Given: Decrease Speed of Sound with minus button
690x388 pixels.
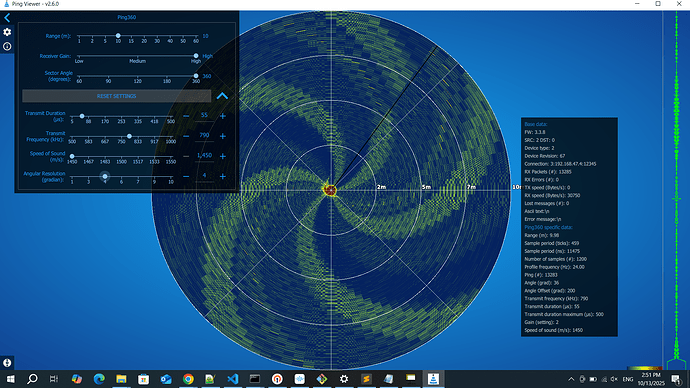Looking at the screenshot, I should (186, 156).
